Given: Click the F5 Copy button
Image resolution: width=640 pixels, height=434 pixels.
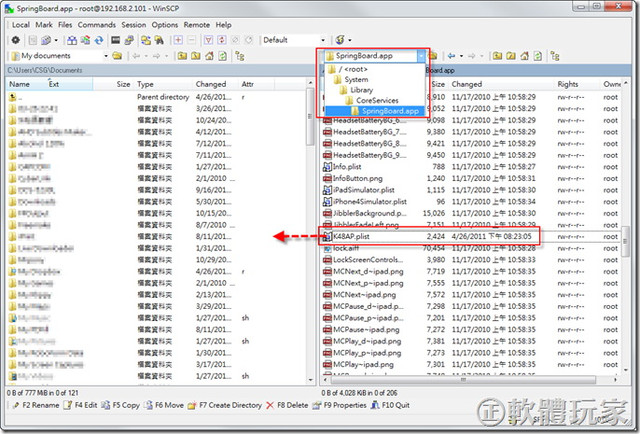Looking at the screenshot, I should 120,405.
